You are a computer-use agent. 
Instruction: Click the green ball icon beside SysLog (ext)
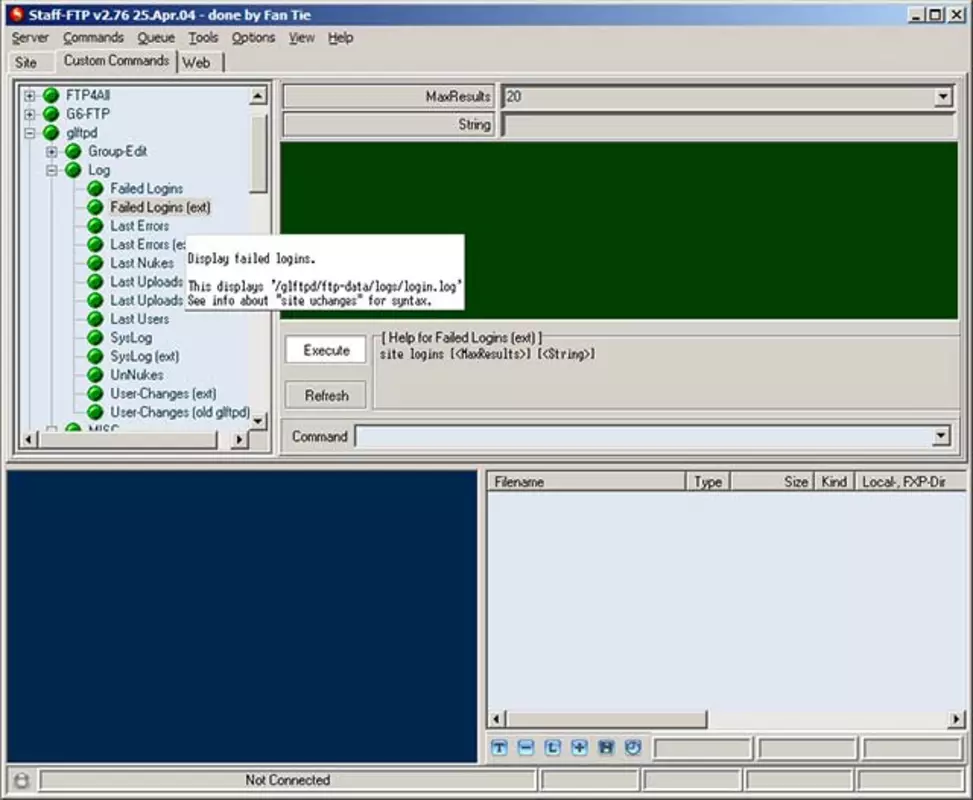(x=95, y=356)
